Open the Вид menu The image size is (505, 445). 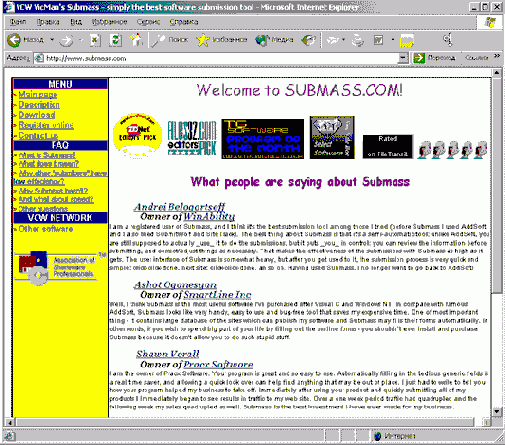76,22
